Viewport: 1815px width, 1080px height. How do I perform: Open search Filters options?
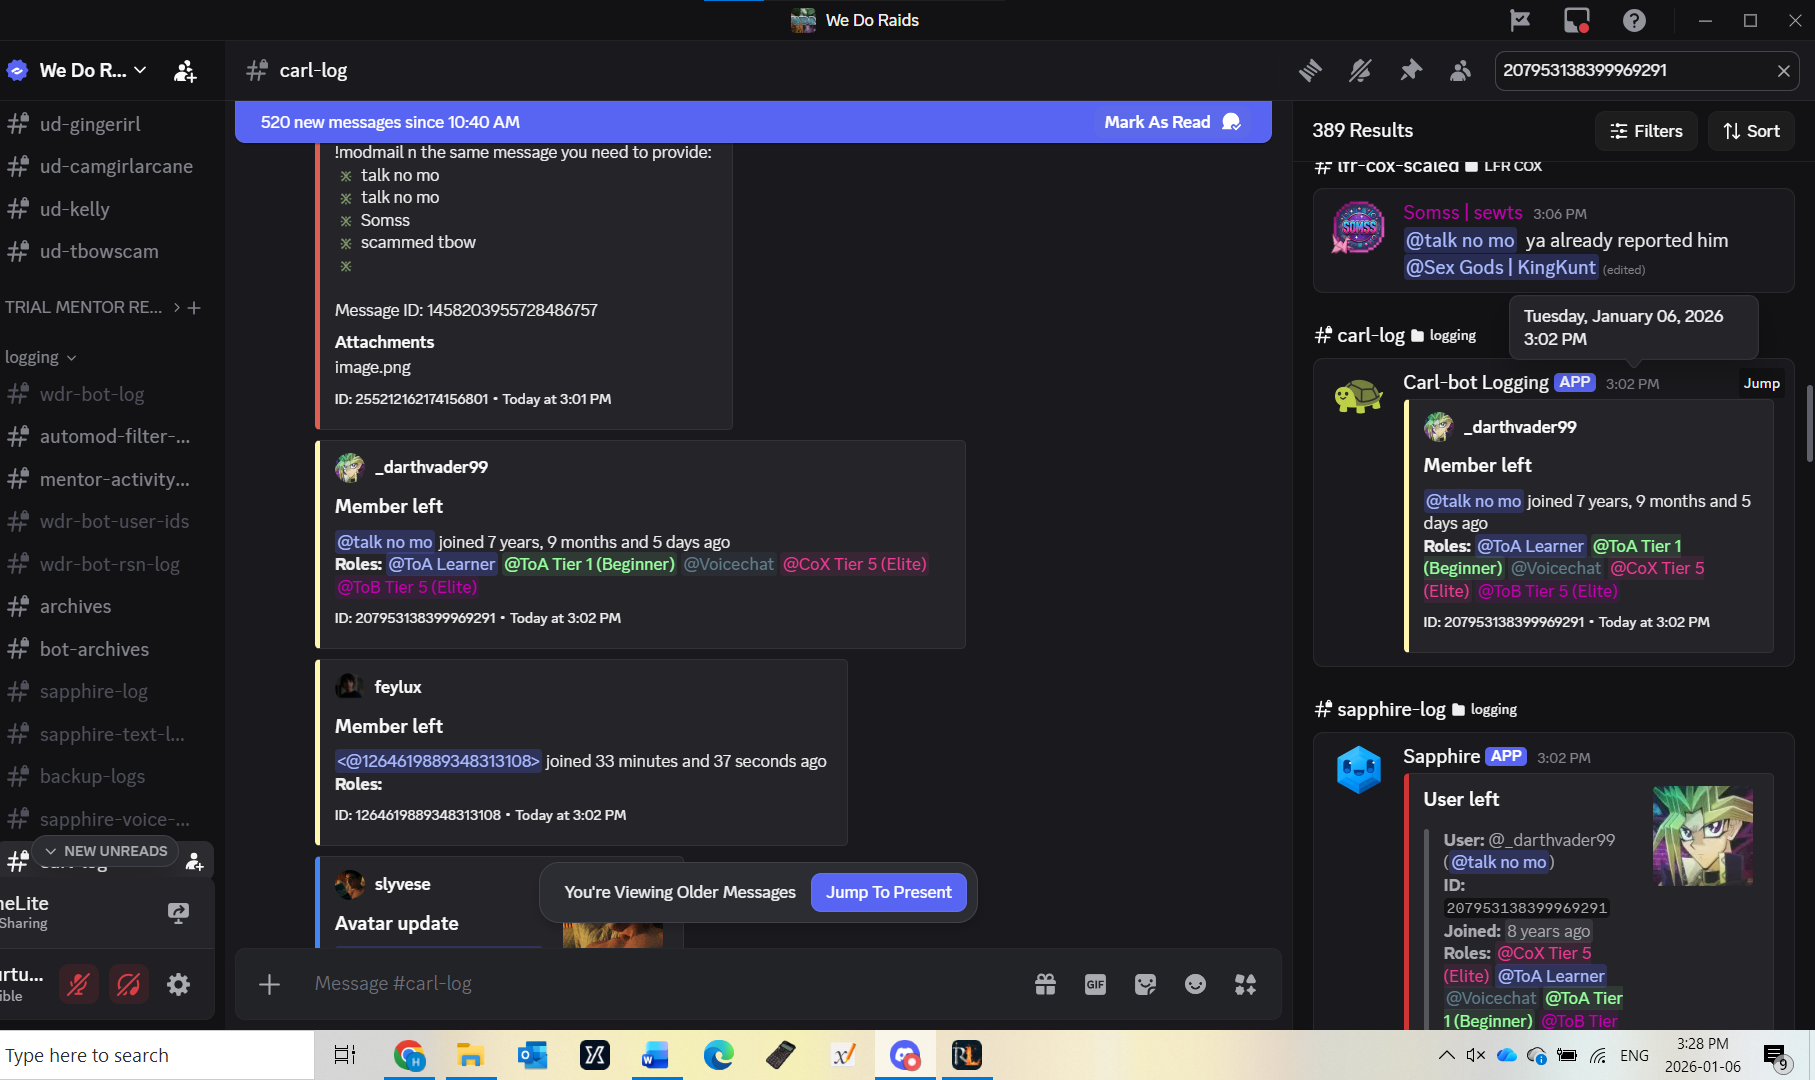pyautogui.click(x=1646, y=131)
